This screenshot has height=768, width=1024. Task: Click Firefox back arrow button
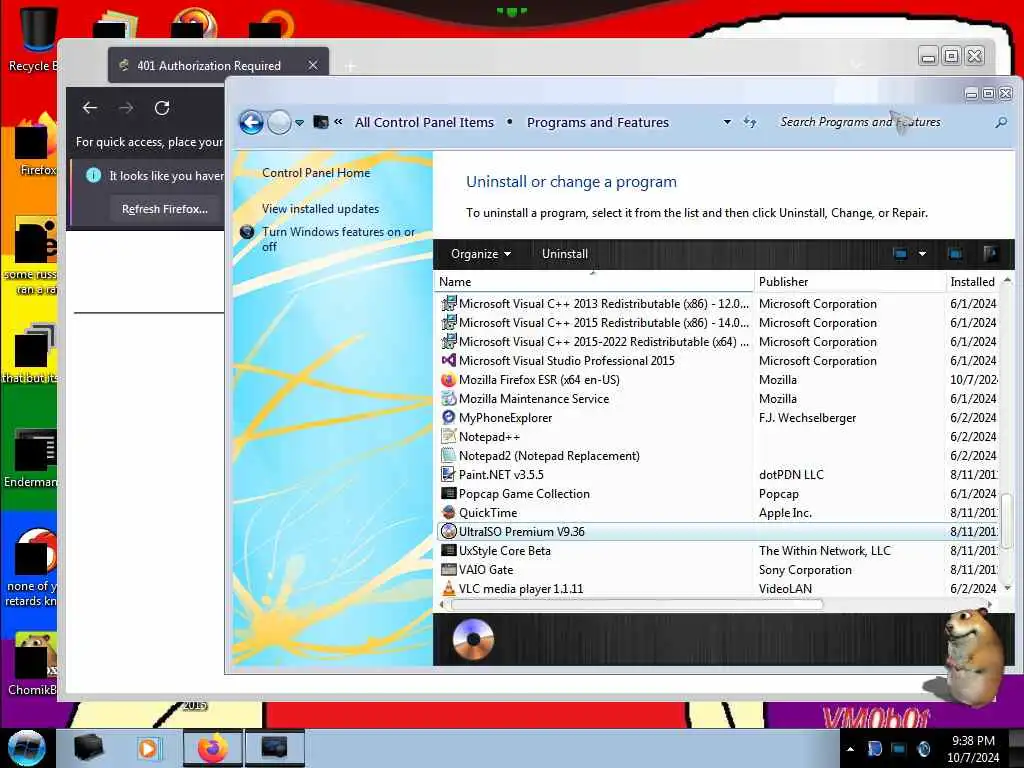pyautogui.click(x=90, y=108)
